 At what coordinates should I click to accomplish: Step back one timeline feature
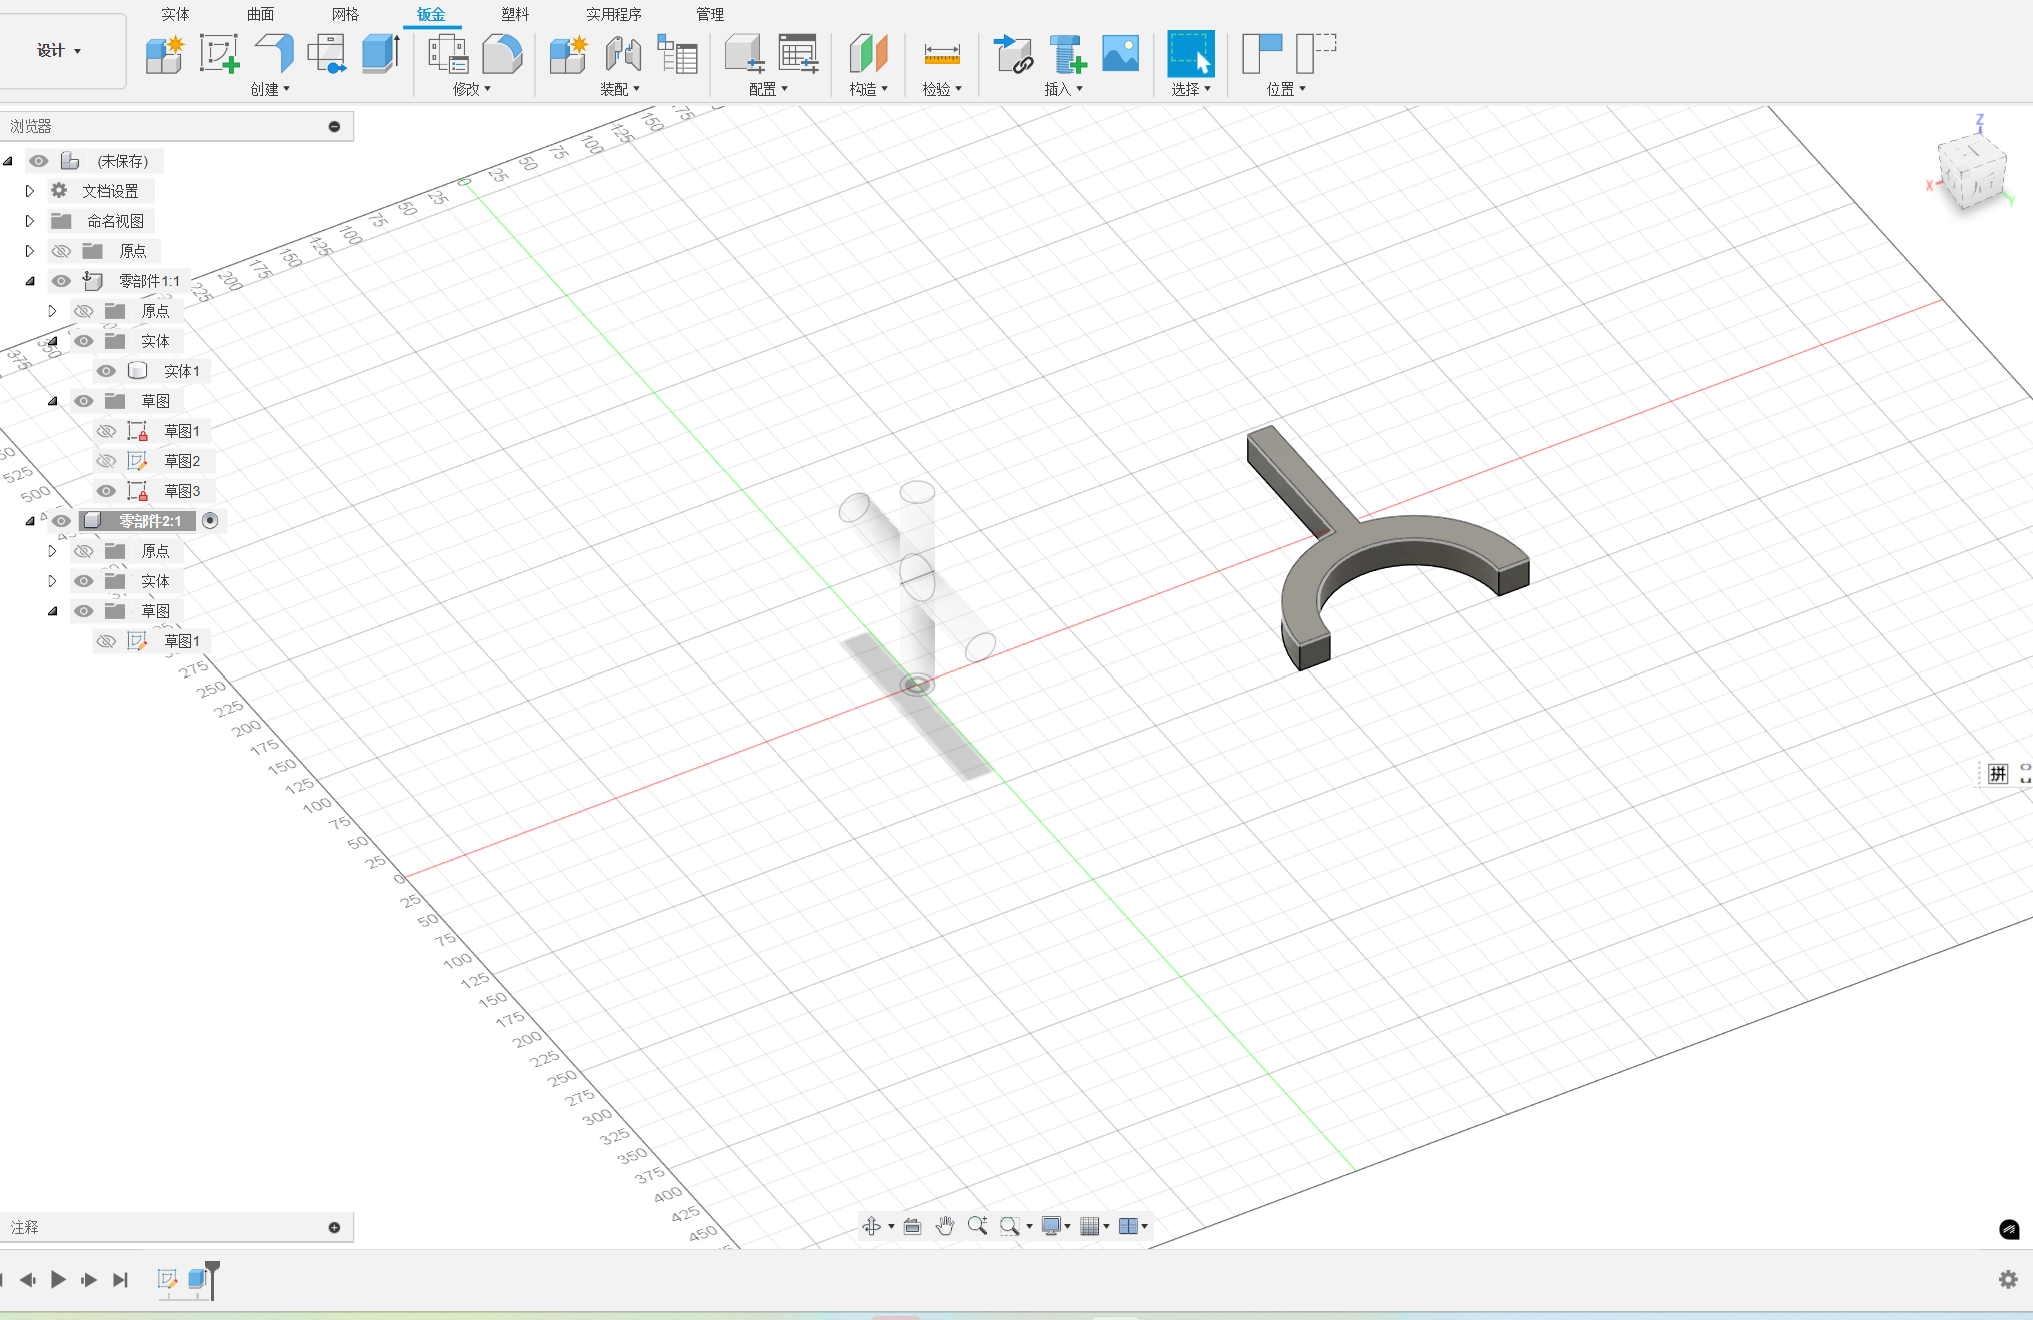28,1279
